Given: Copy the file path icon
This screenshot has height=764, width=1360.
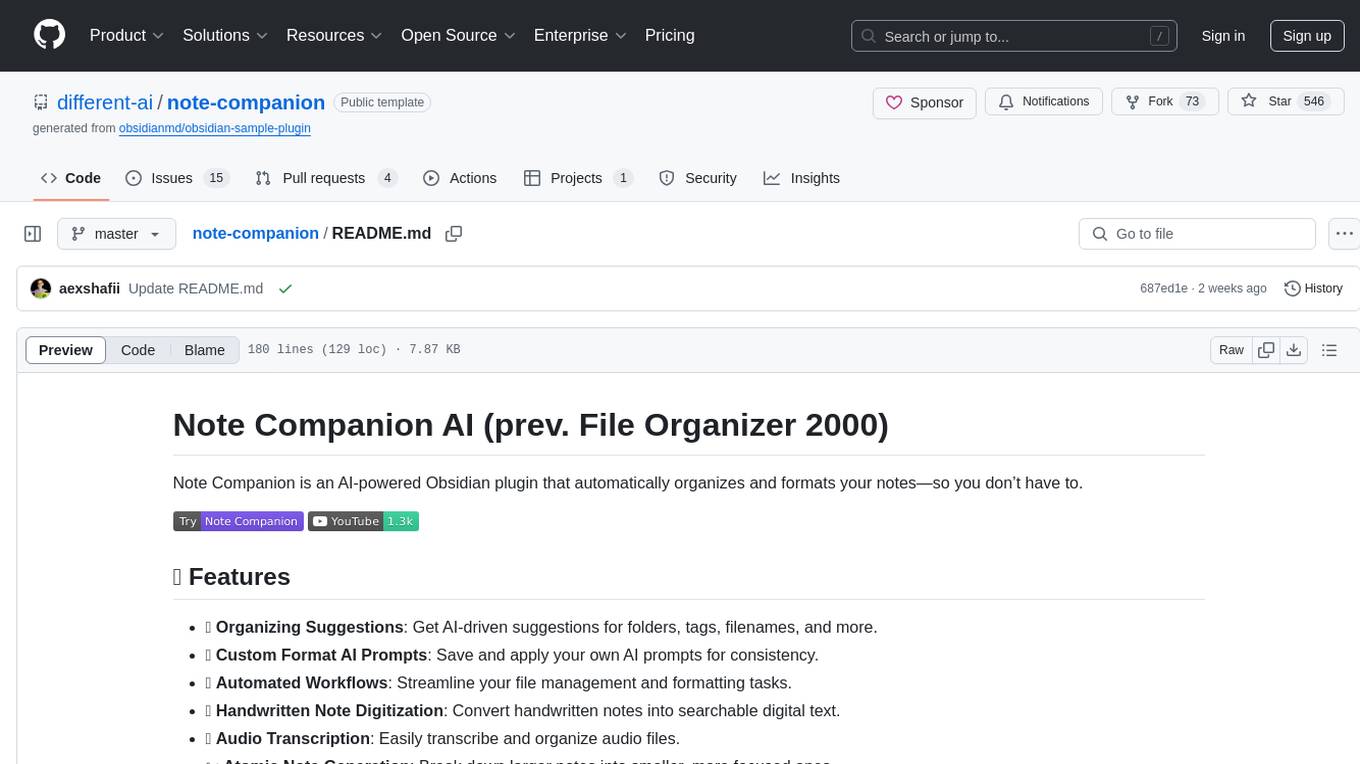Looking at the screenshot, I should [454, 234].
